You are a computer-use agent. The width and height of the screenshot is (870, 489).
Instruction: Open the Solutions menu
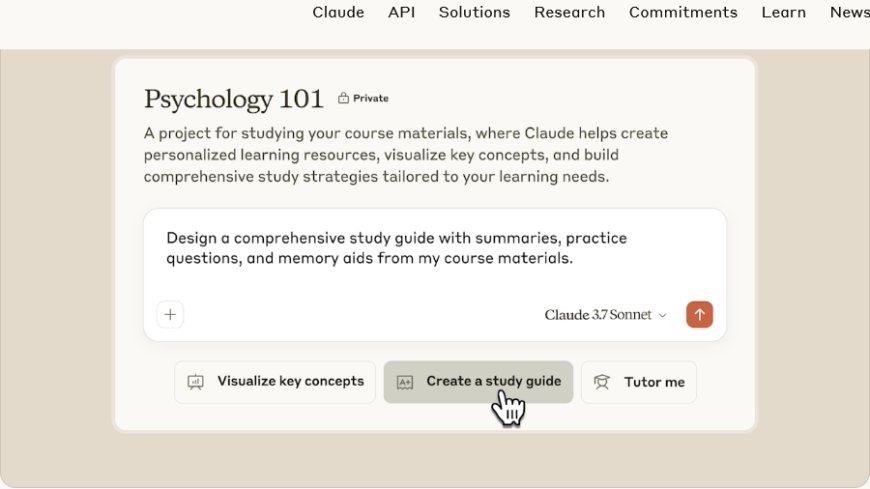click(474, 12)
